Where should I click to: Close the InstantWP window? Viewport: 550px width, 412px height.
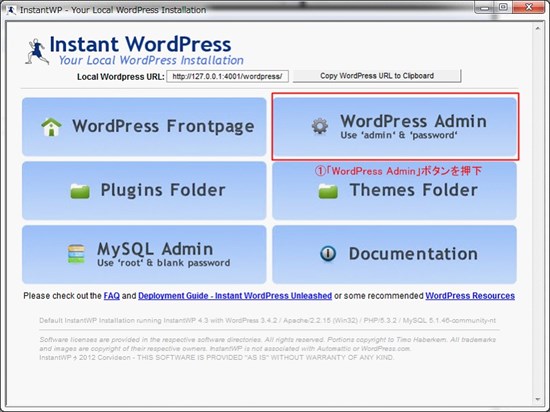point(529,7)
